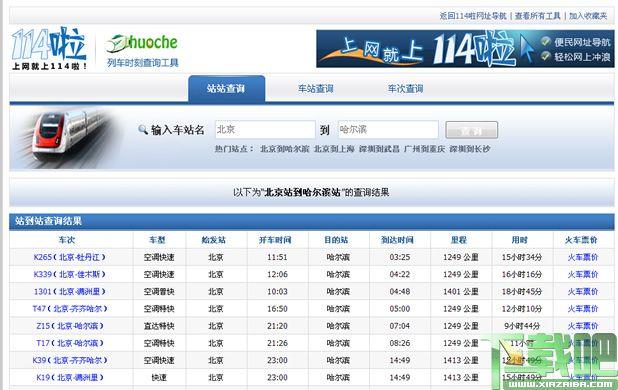Viewport: 618px width, 390px height.
Task: Click the 目的站 column header
Action: pyautogui.click(x=336, y=240)
